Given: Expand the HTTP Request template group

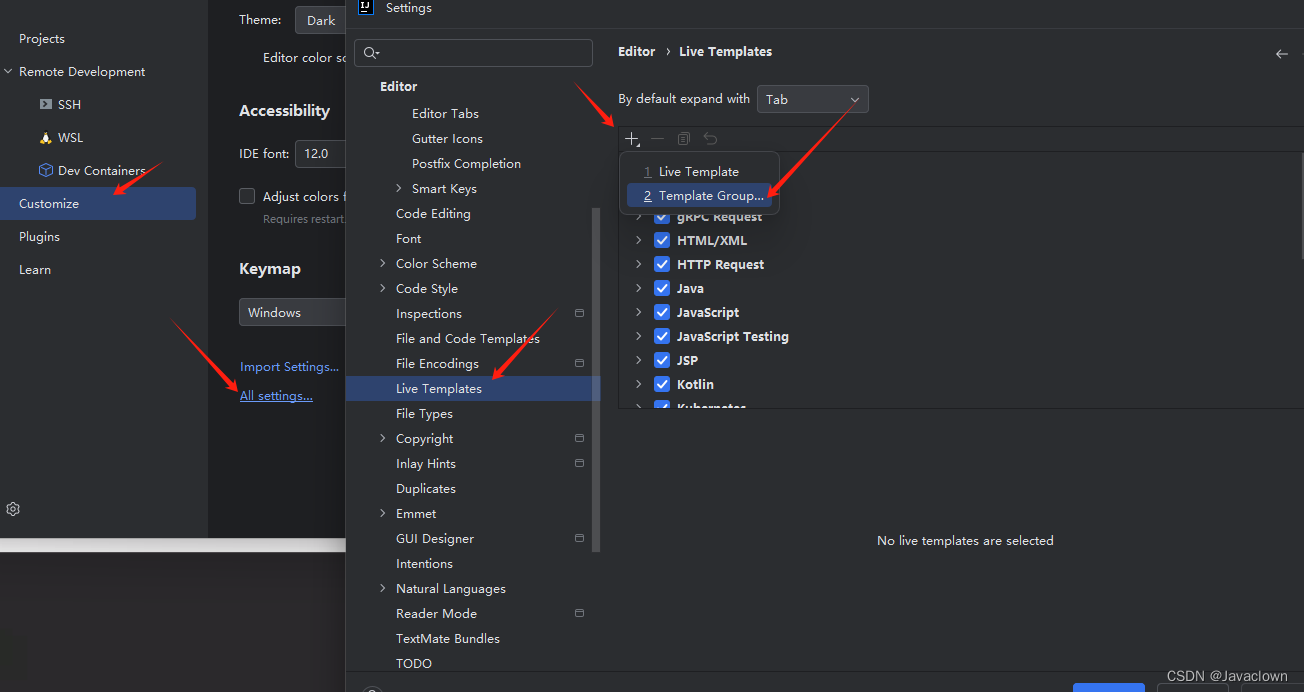Looking at the screenshot, I should point(638,264).
